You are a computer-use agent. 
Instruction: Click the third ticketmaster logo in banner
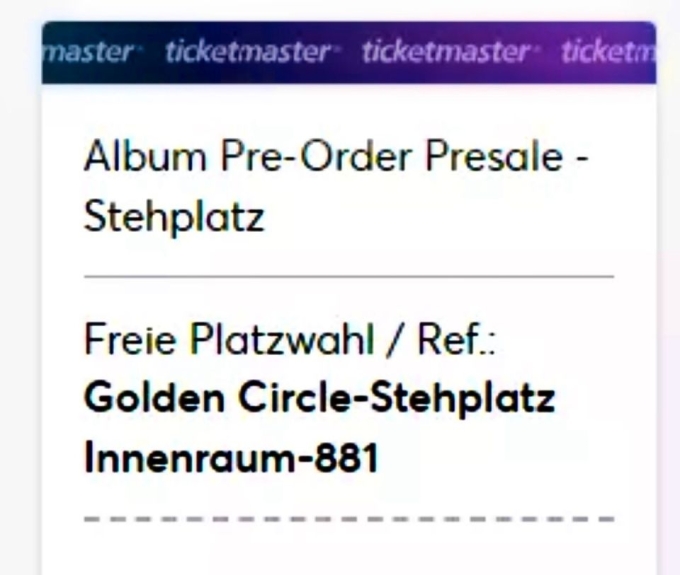pos(445,52)
